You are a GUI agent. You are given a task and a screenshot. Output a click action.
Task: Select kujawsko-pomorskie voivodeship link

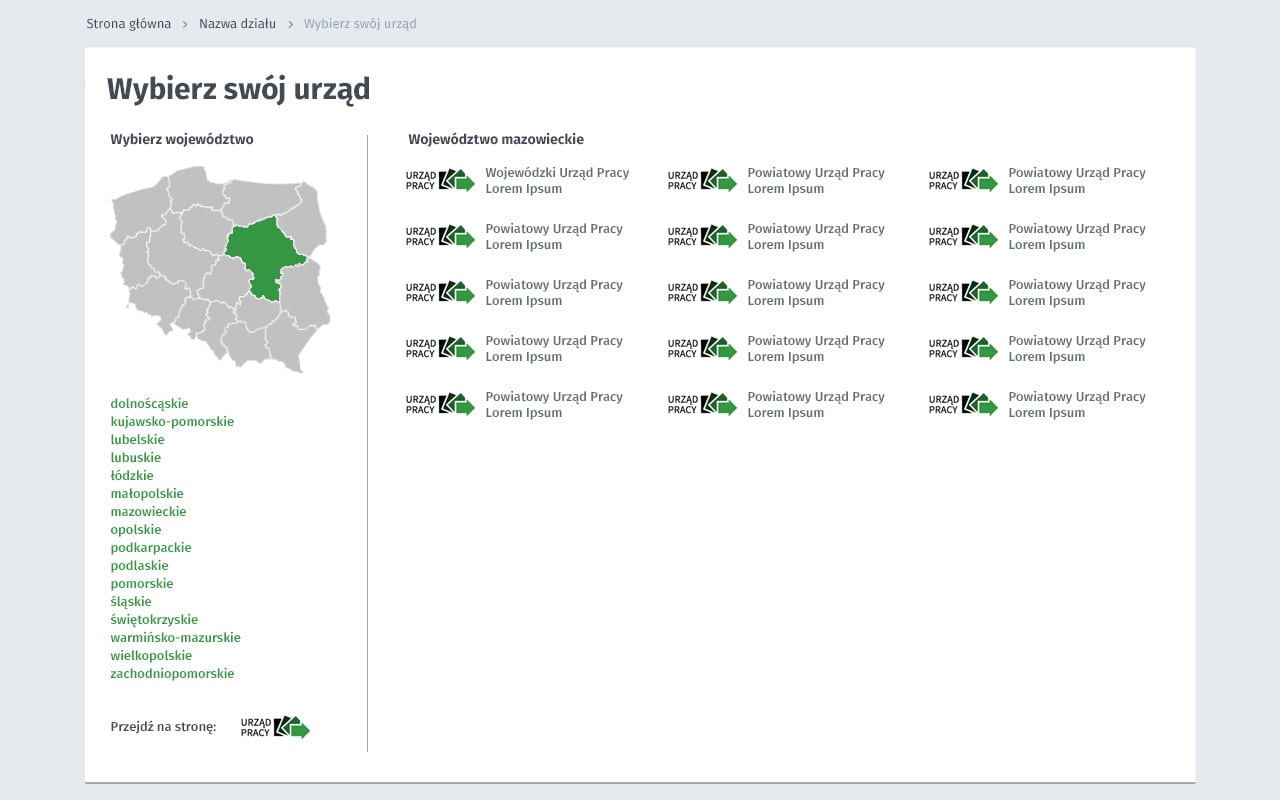(172, 422)
